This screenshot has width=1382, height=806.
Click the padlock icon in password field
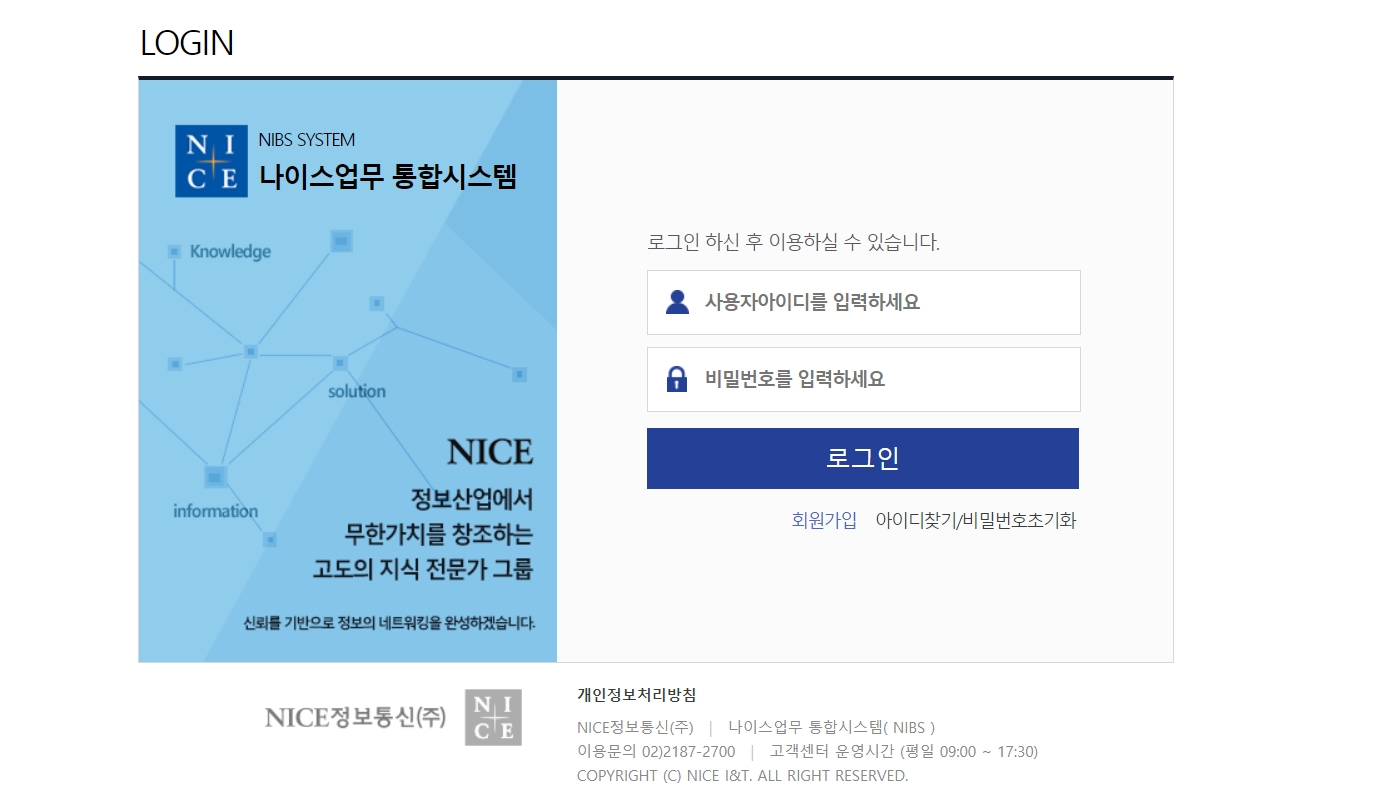[677, 379]
